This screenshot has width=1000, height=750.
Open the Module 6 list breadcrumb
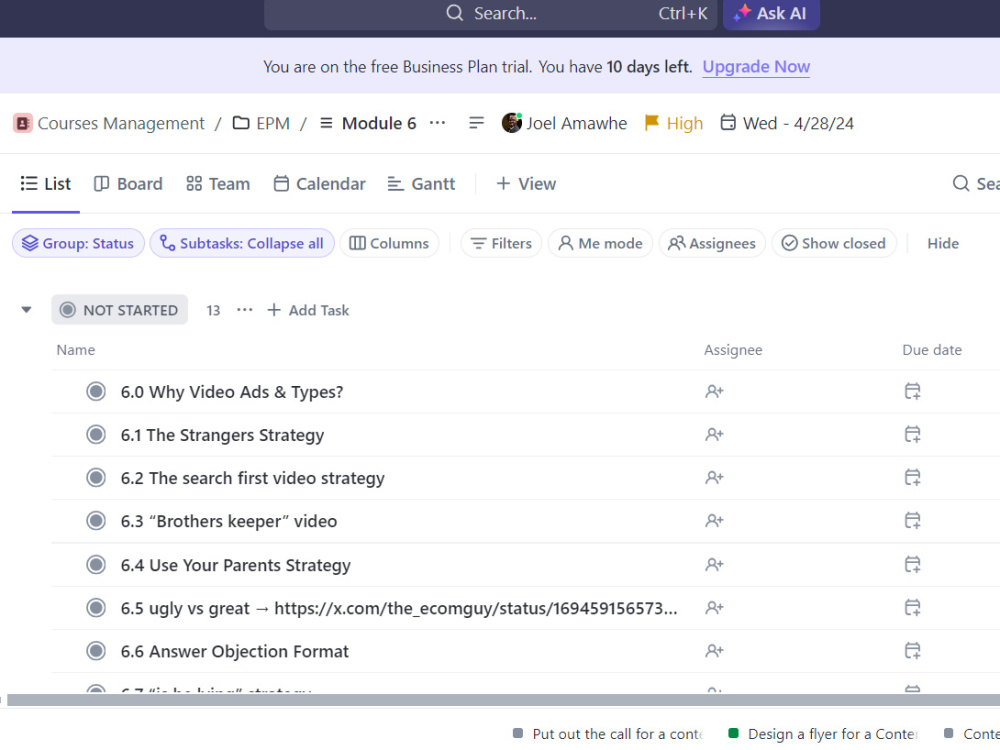pos(368,123)
